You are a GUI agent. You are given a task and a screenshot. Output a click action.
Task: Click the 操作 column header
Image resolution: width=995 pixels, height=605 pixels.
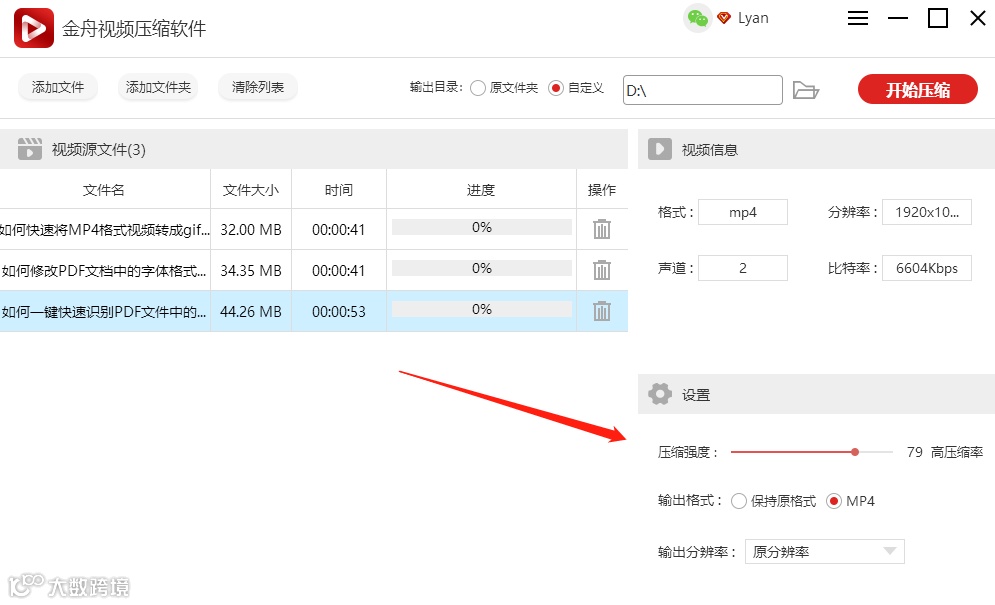pyautogui.click(x=602, y=190)
